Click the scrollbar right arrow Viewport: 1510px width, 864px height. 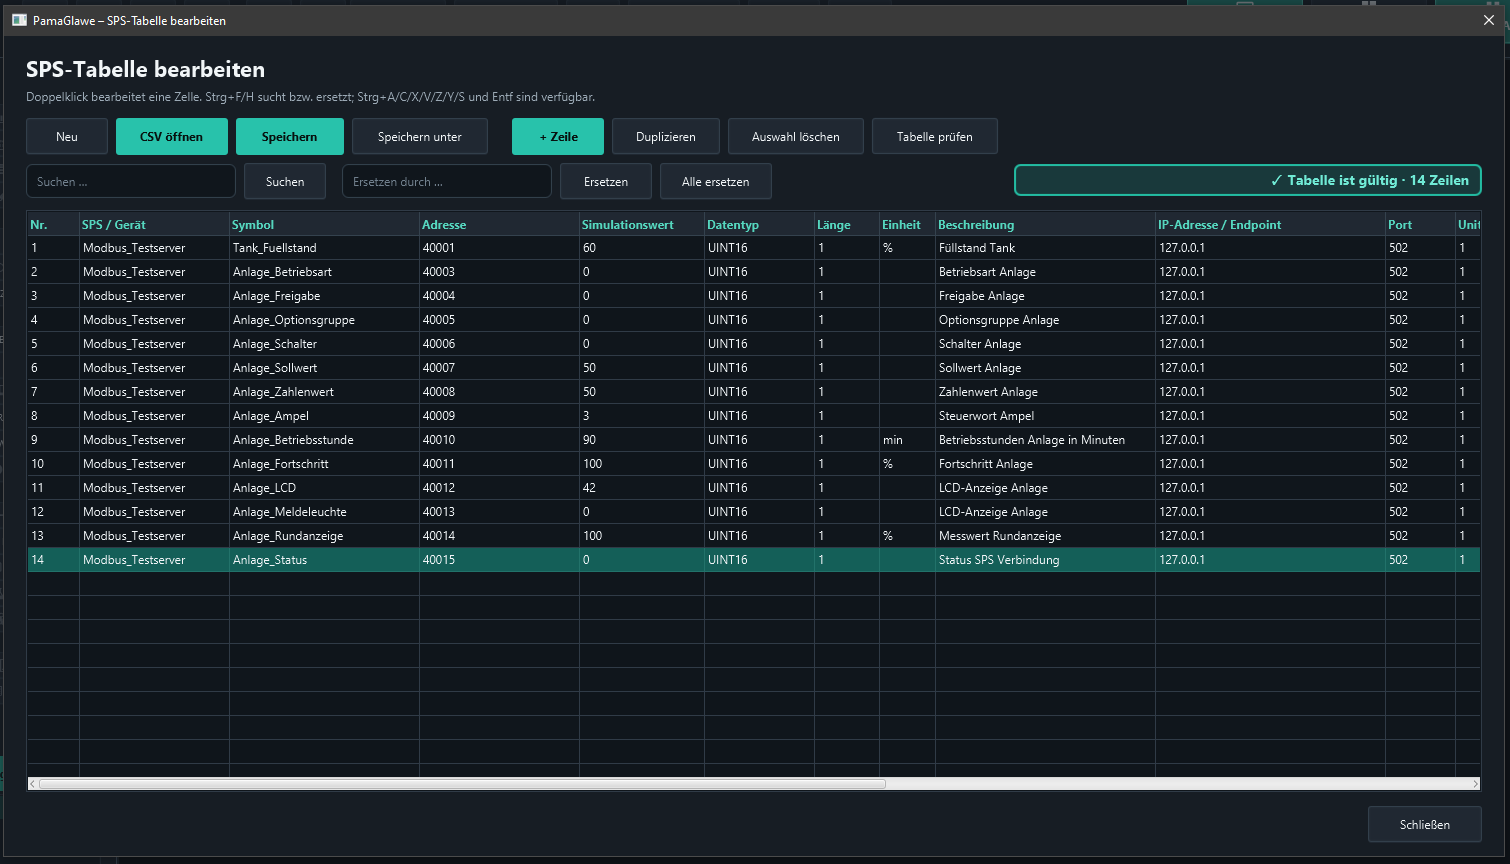tap(1475, 784)
